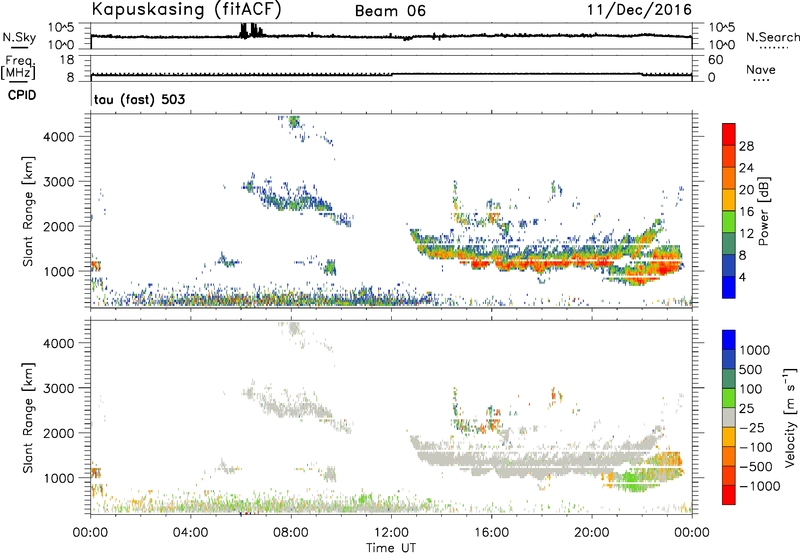This screenshot has width=800, height=554.
Task: Click the '-1000' velocity colorbar value
Action: 759,486
